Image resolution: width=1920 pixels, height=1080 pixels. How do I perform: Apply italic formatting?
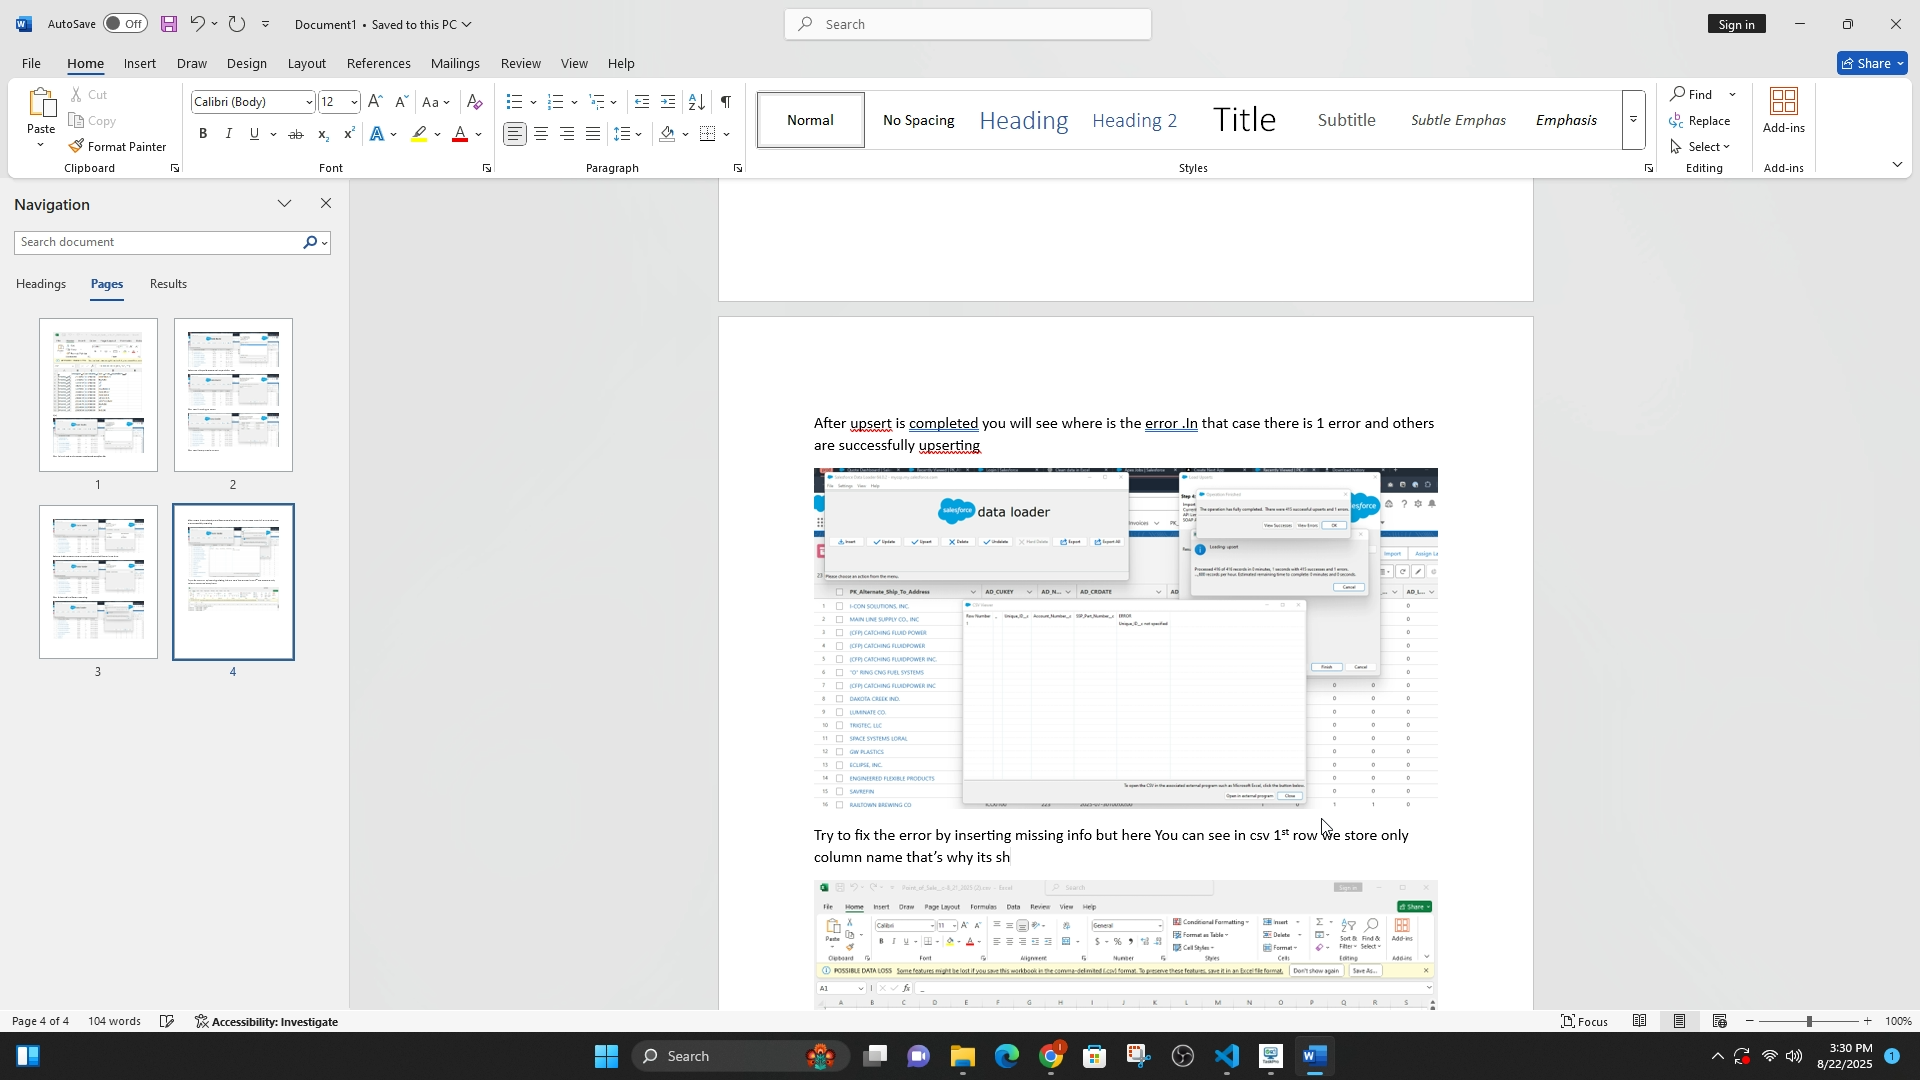point(229,134)
